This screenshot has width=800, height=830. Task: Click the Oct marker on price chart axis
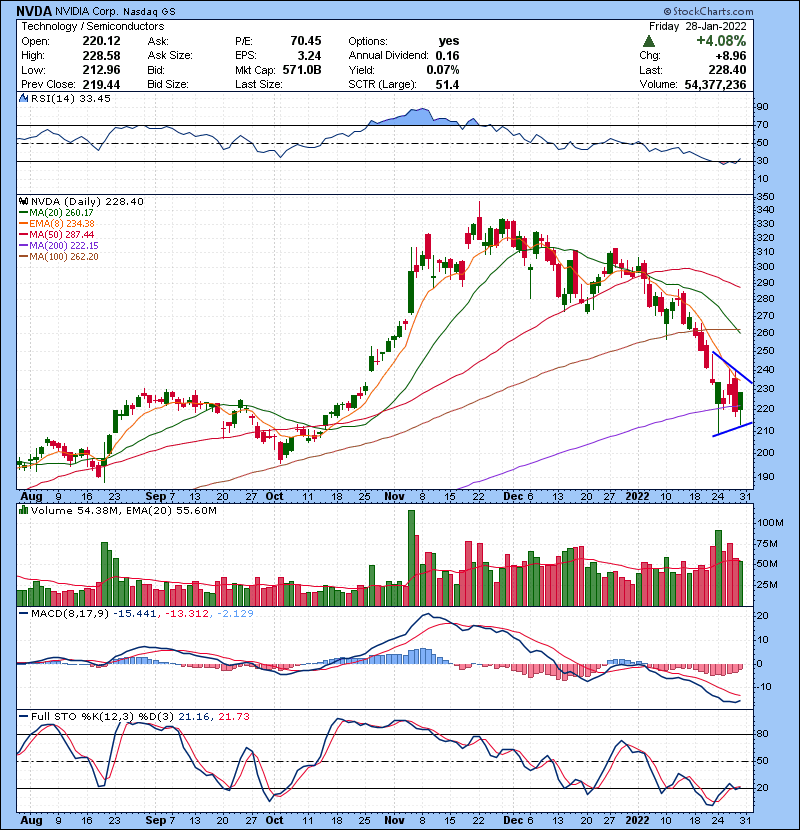tap(274, 497)
